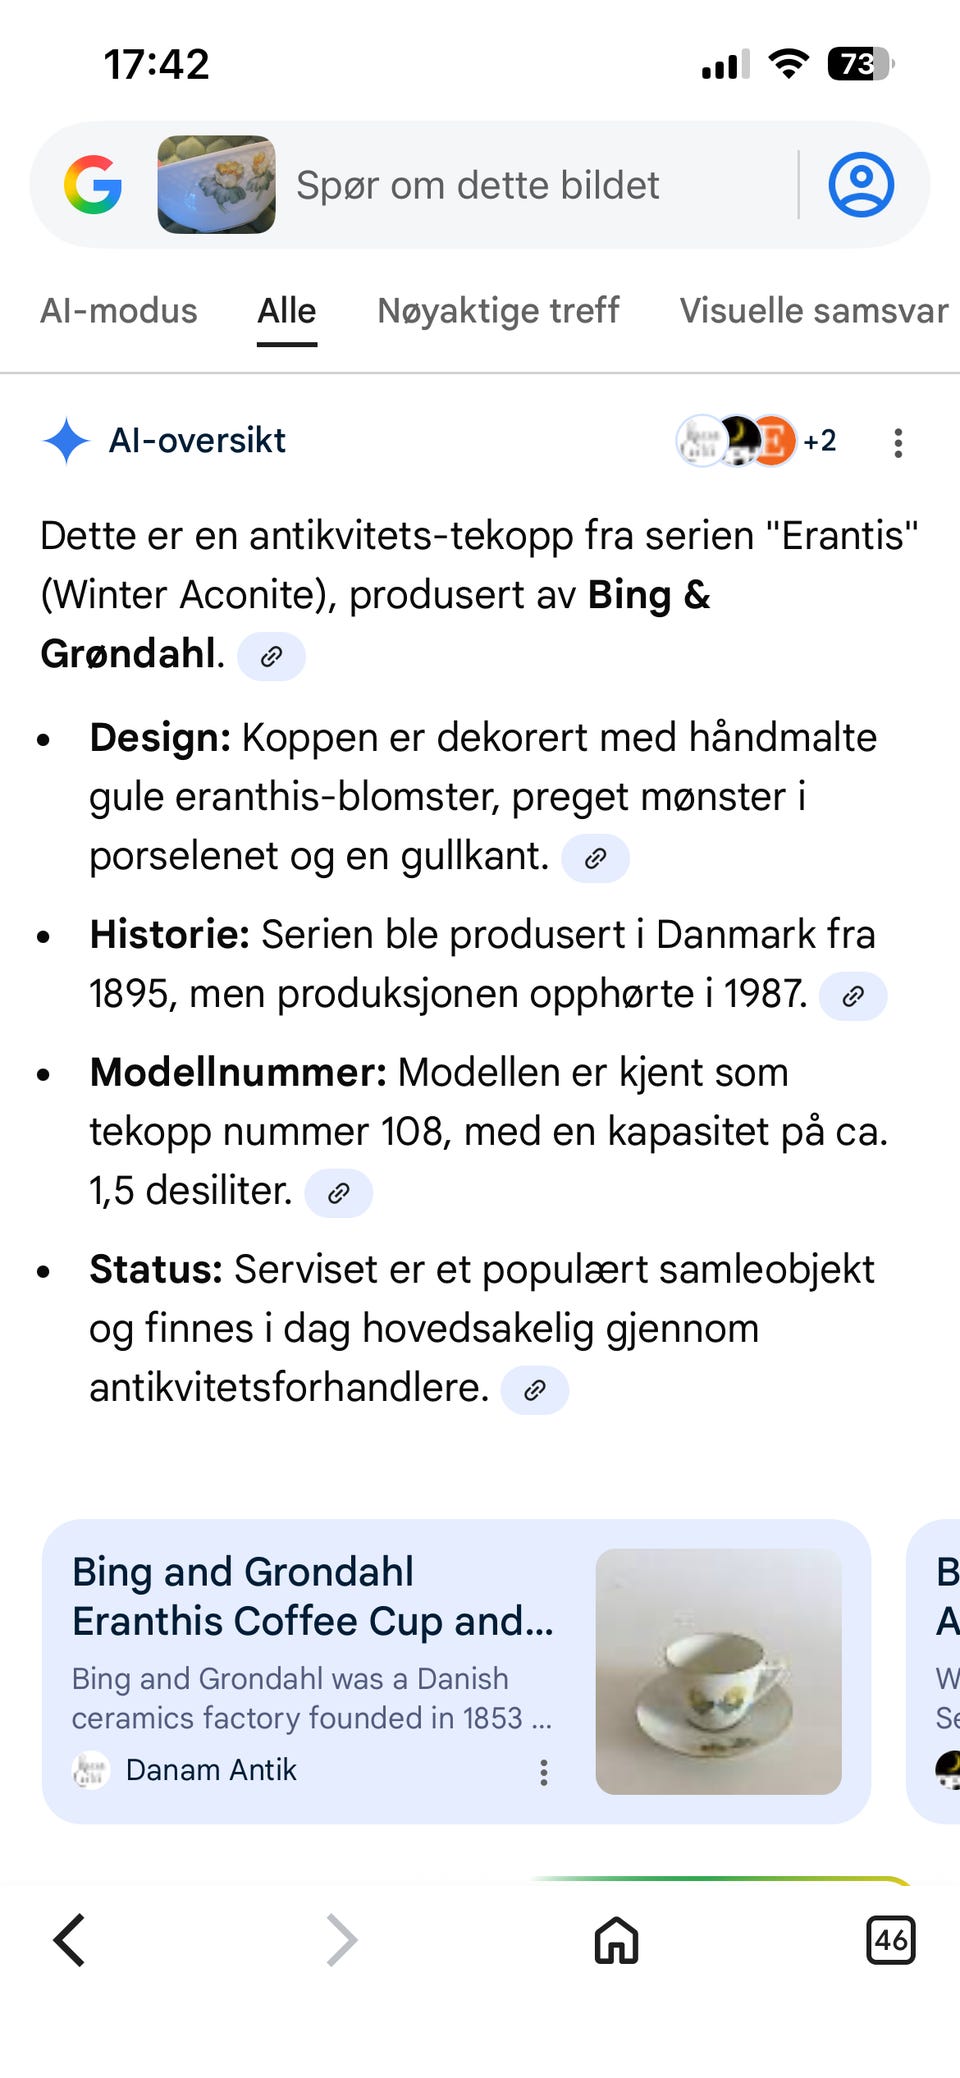Tap source link icon after 1987
This screenshot has width=960, height=2078.
point(853,996)
